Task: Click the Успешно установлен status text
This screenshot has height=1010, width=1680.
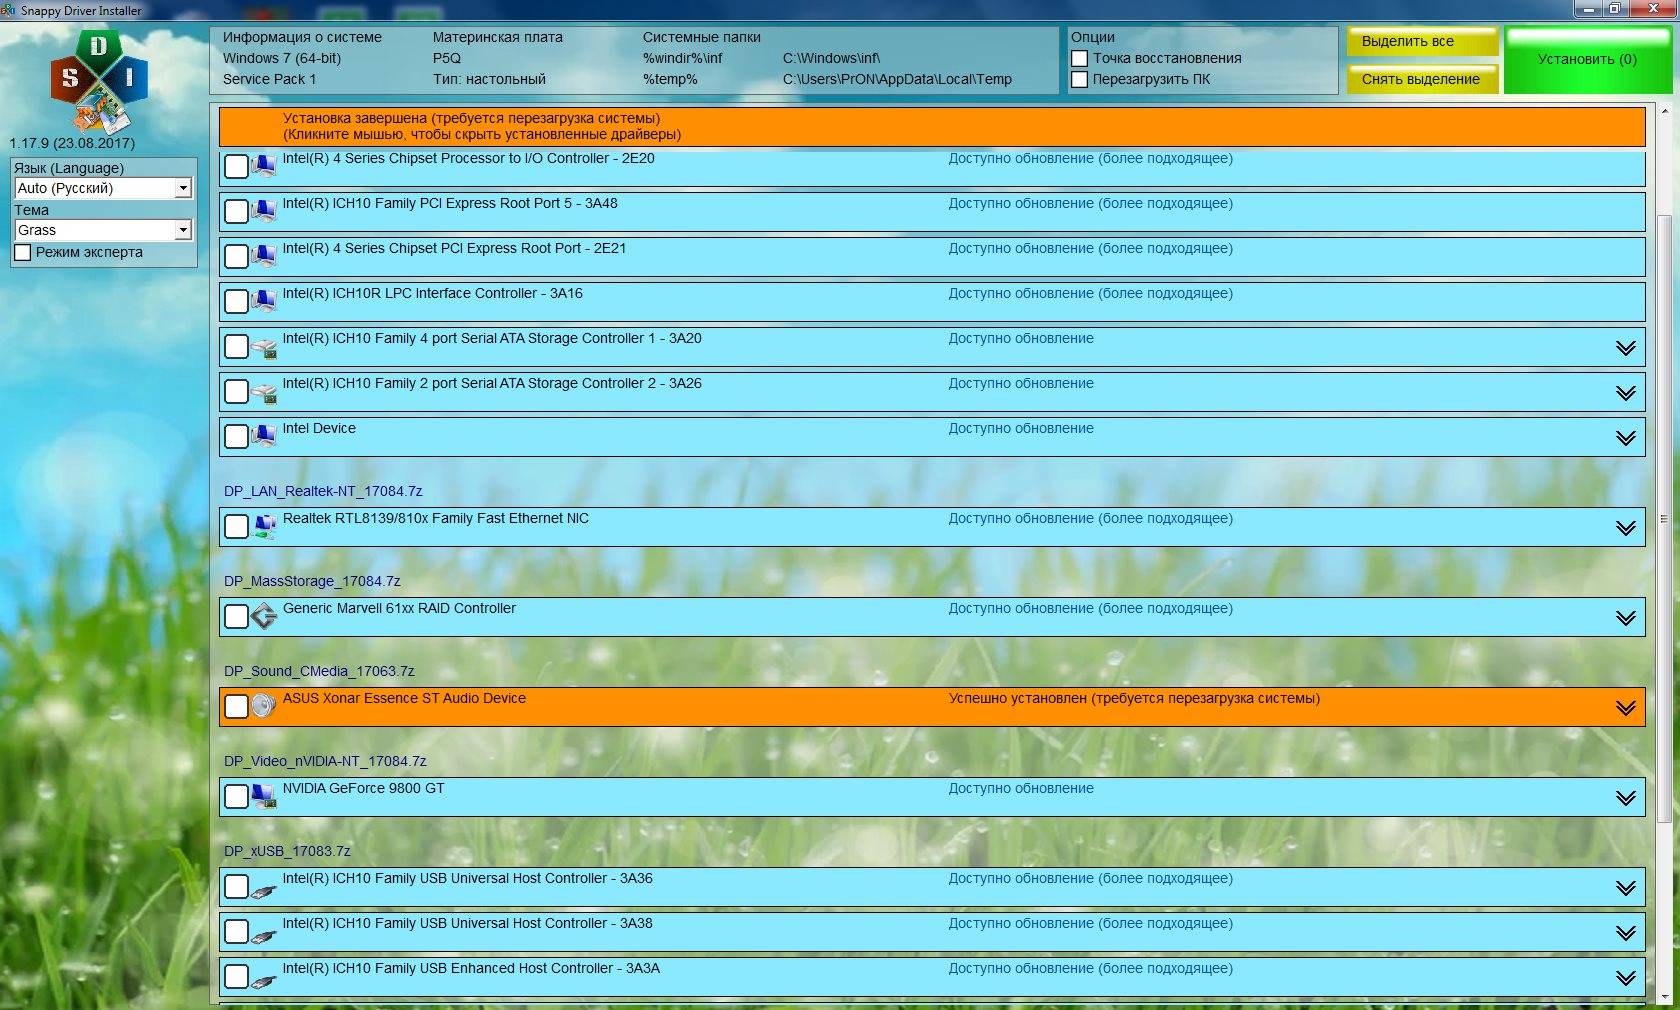Action: (x=1134, y=698)
